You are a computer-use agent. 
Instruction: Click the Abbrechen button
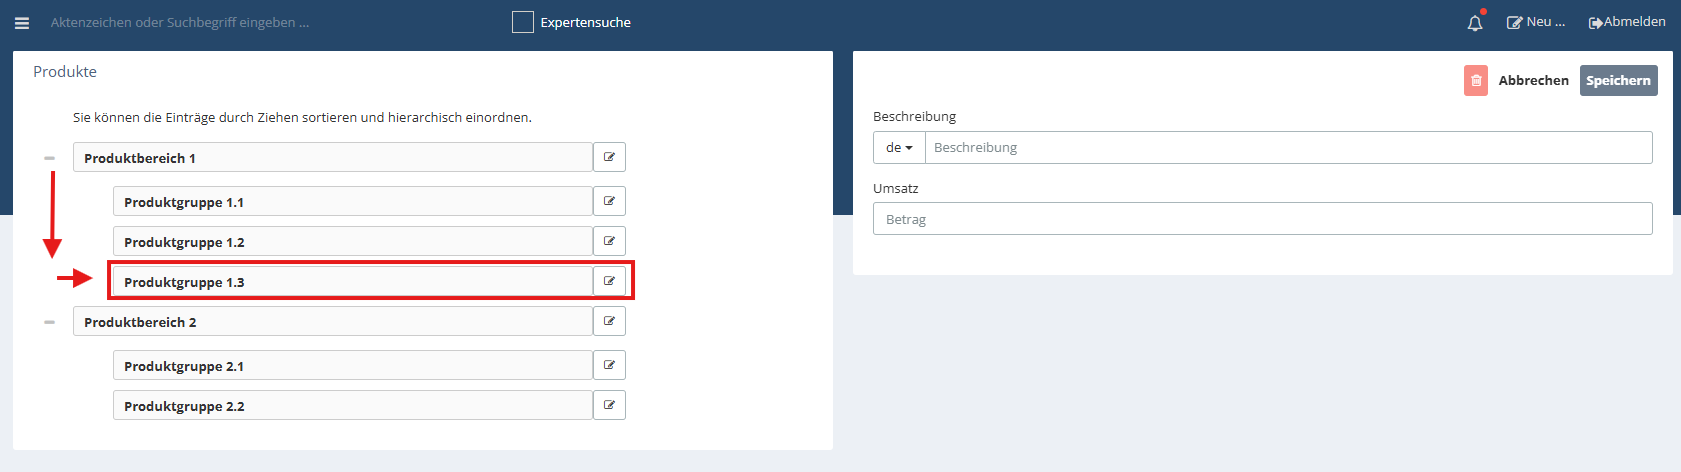(x=1533, y=81)
